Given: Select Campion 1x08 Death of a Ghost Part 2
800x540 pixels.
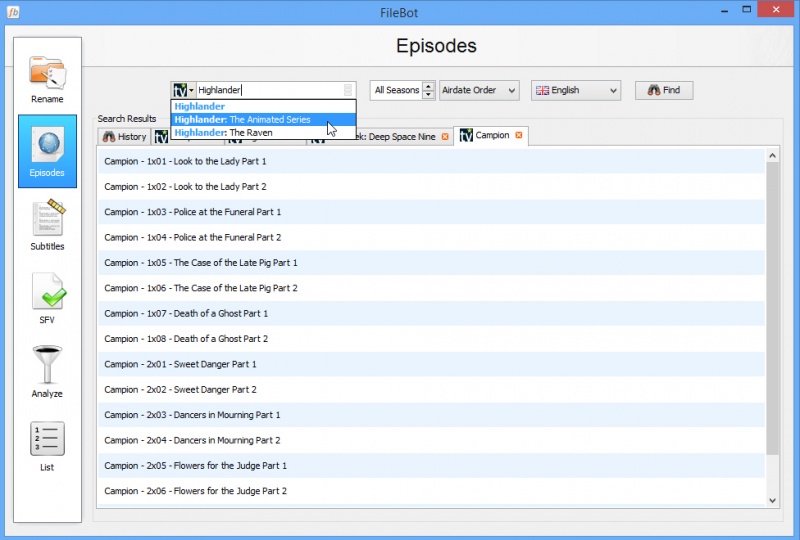Looking at the screenshot, I should pyautogui.click(x=431, y=339).
